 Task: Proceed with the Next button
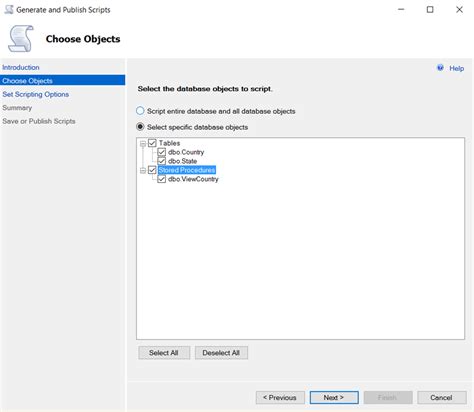click(334, 398)
